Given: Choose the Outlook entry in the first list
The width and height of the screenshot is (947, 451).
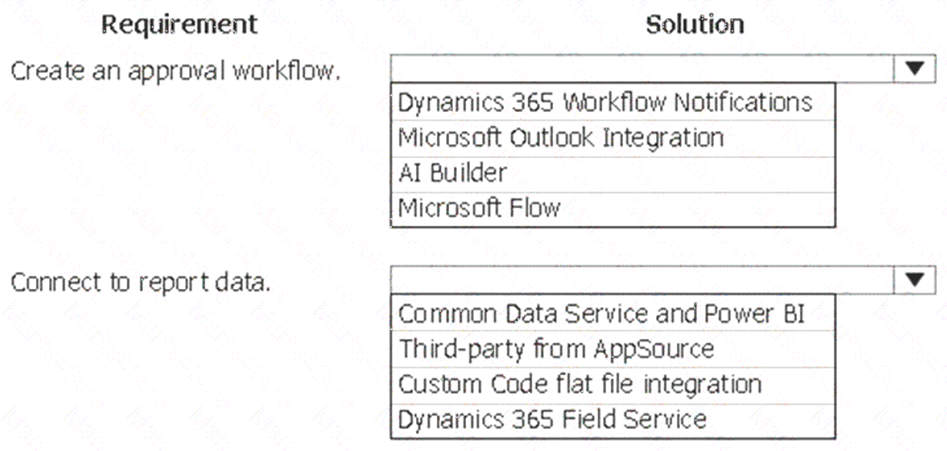Looking at the screenshot, I should (613, 138).
